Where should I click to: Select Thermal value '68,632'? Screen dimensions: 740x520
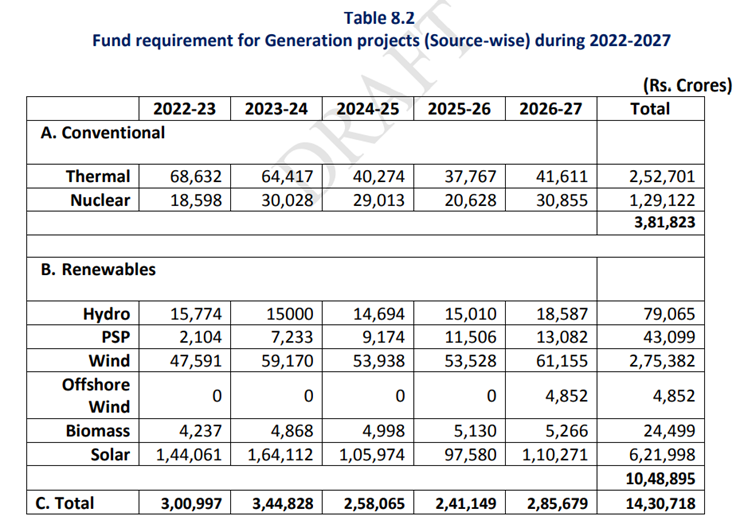[x=196, y=176]
